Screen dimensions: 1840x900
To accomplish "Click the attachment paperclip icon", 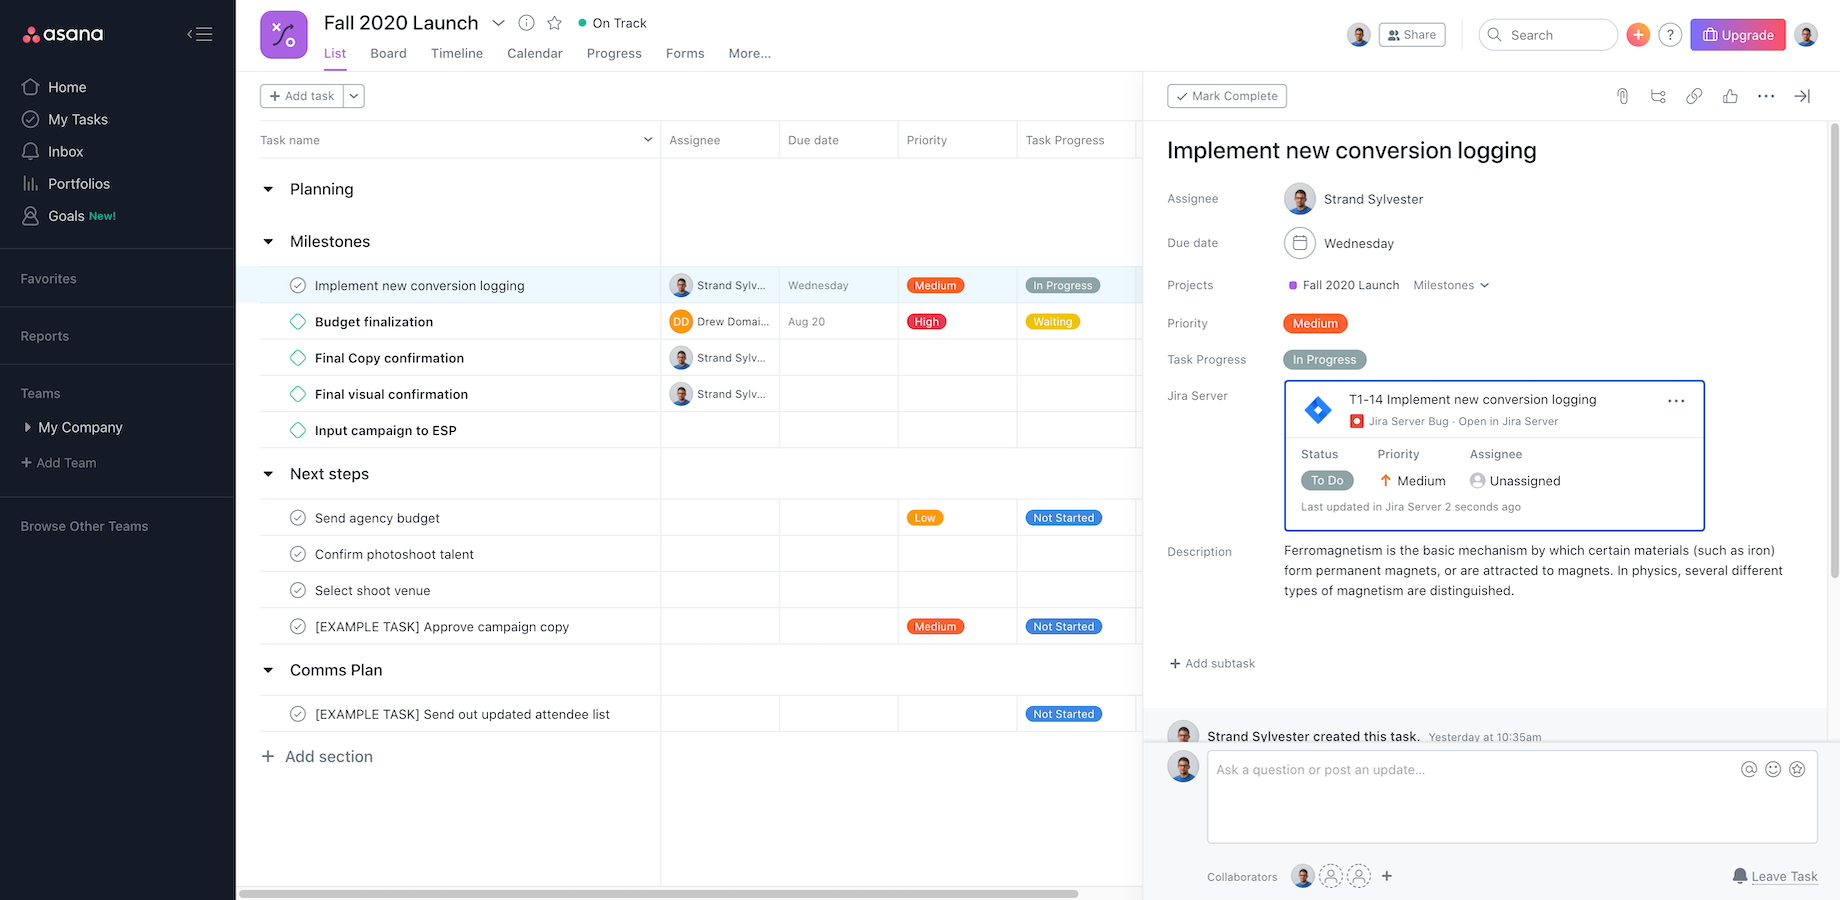I will coord(1622,96).
